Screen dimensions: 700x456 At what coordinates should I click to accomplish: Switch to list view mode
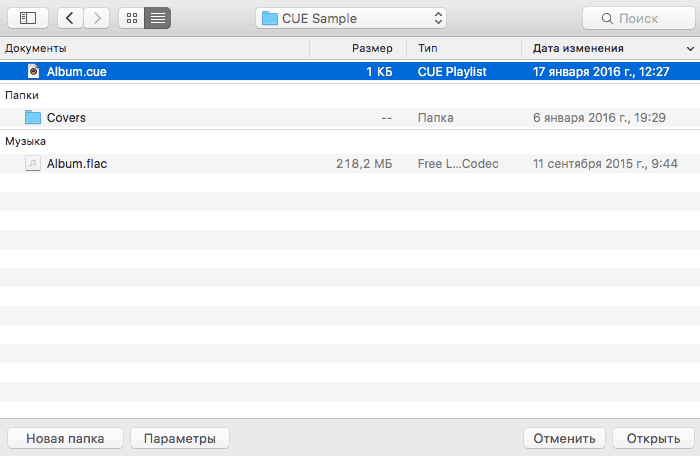click(x=158, y=18)
